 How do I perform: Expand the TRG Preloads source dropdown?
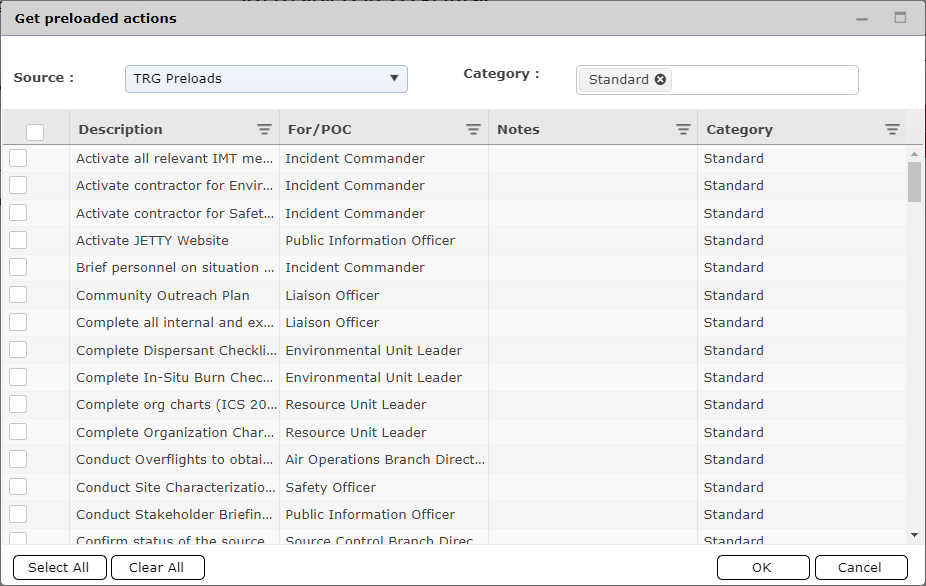point(266,79)
